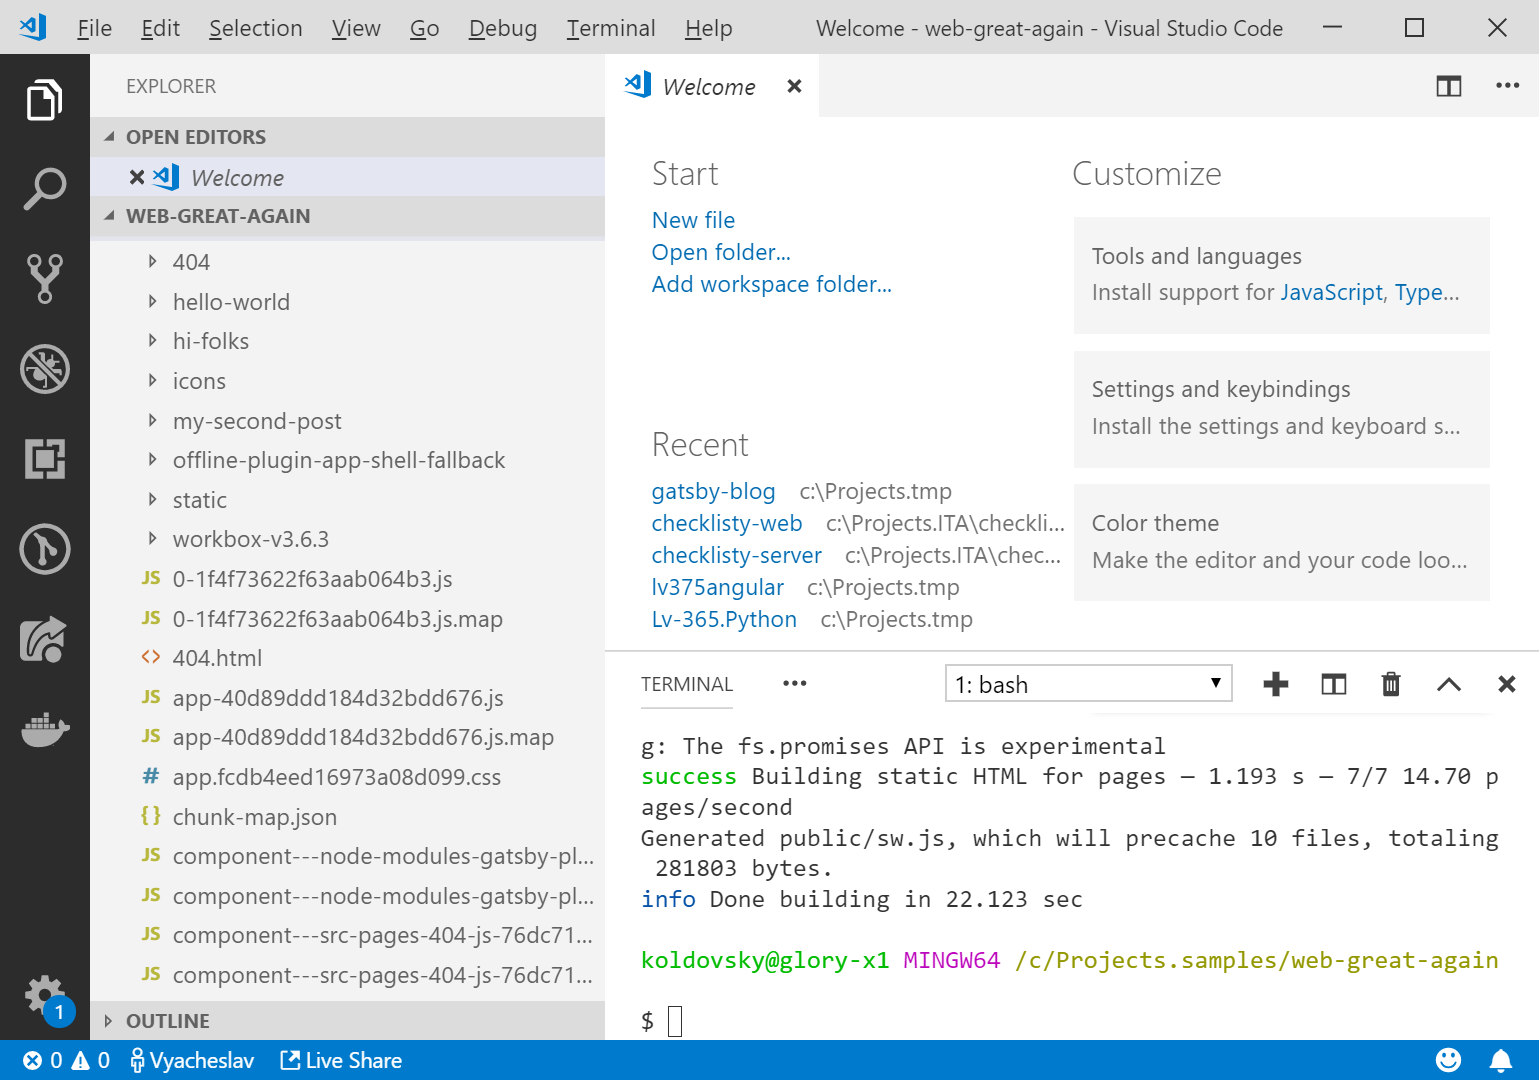Open recent project gatsby-blog

[713, 491]
